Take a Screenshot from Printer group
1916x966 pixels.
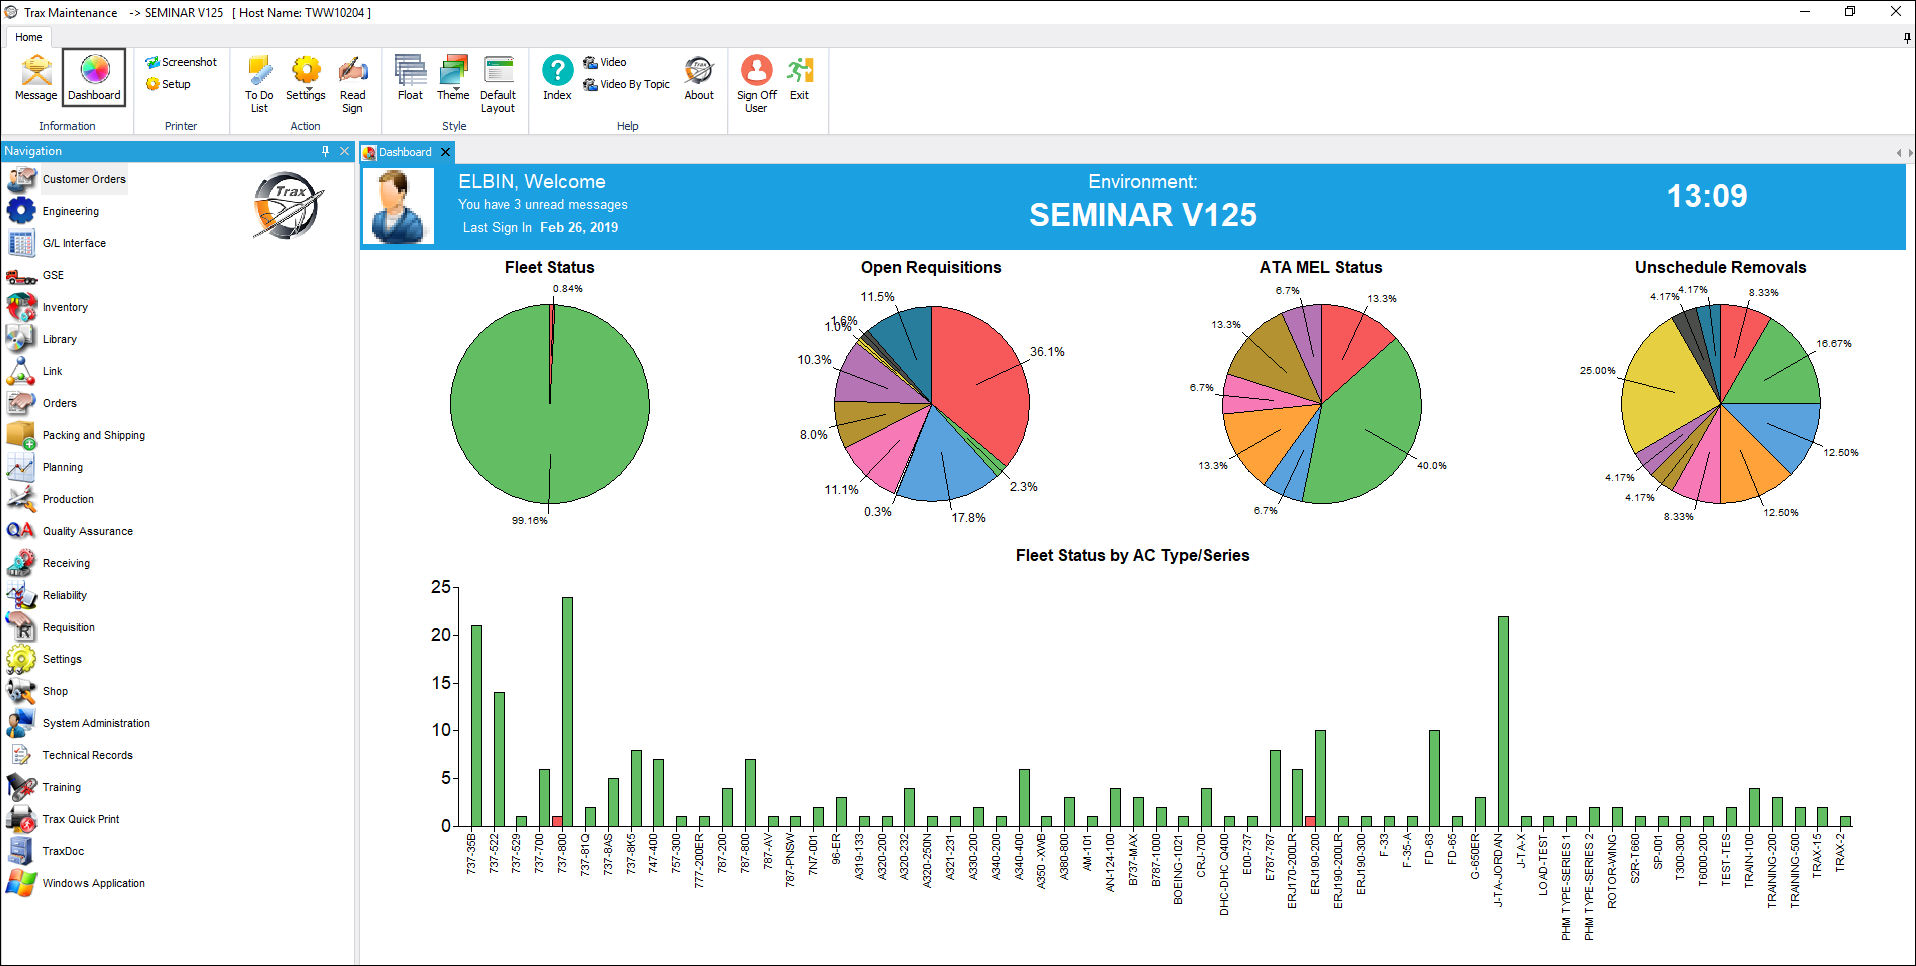point(181,62)
